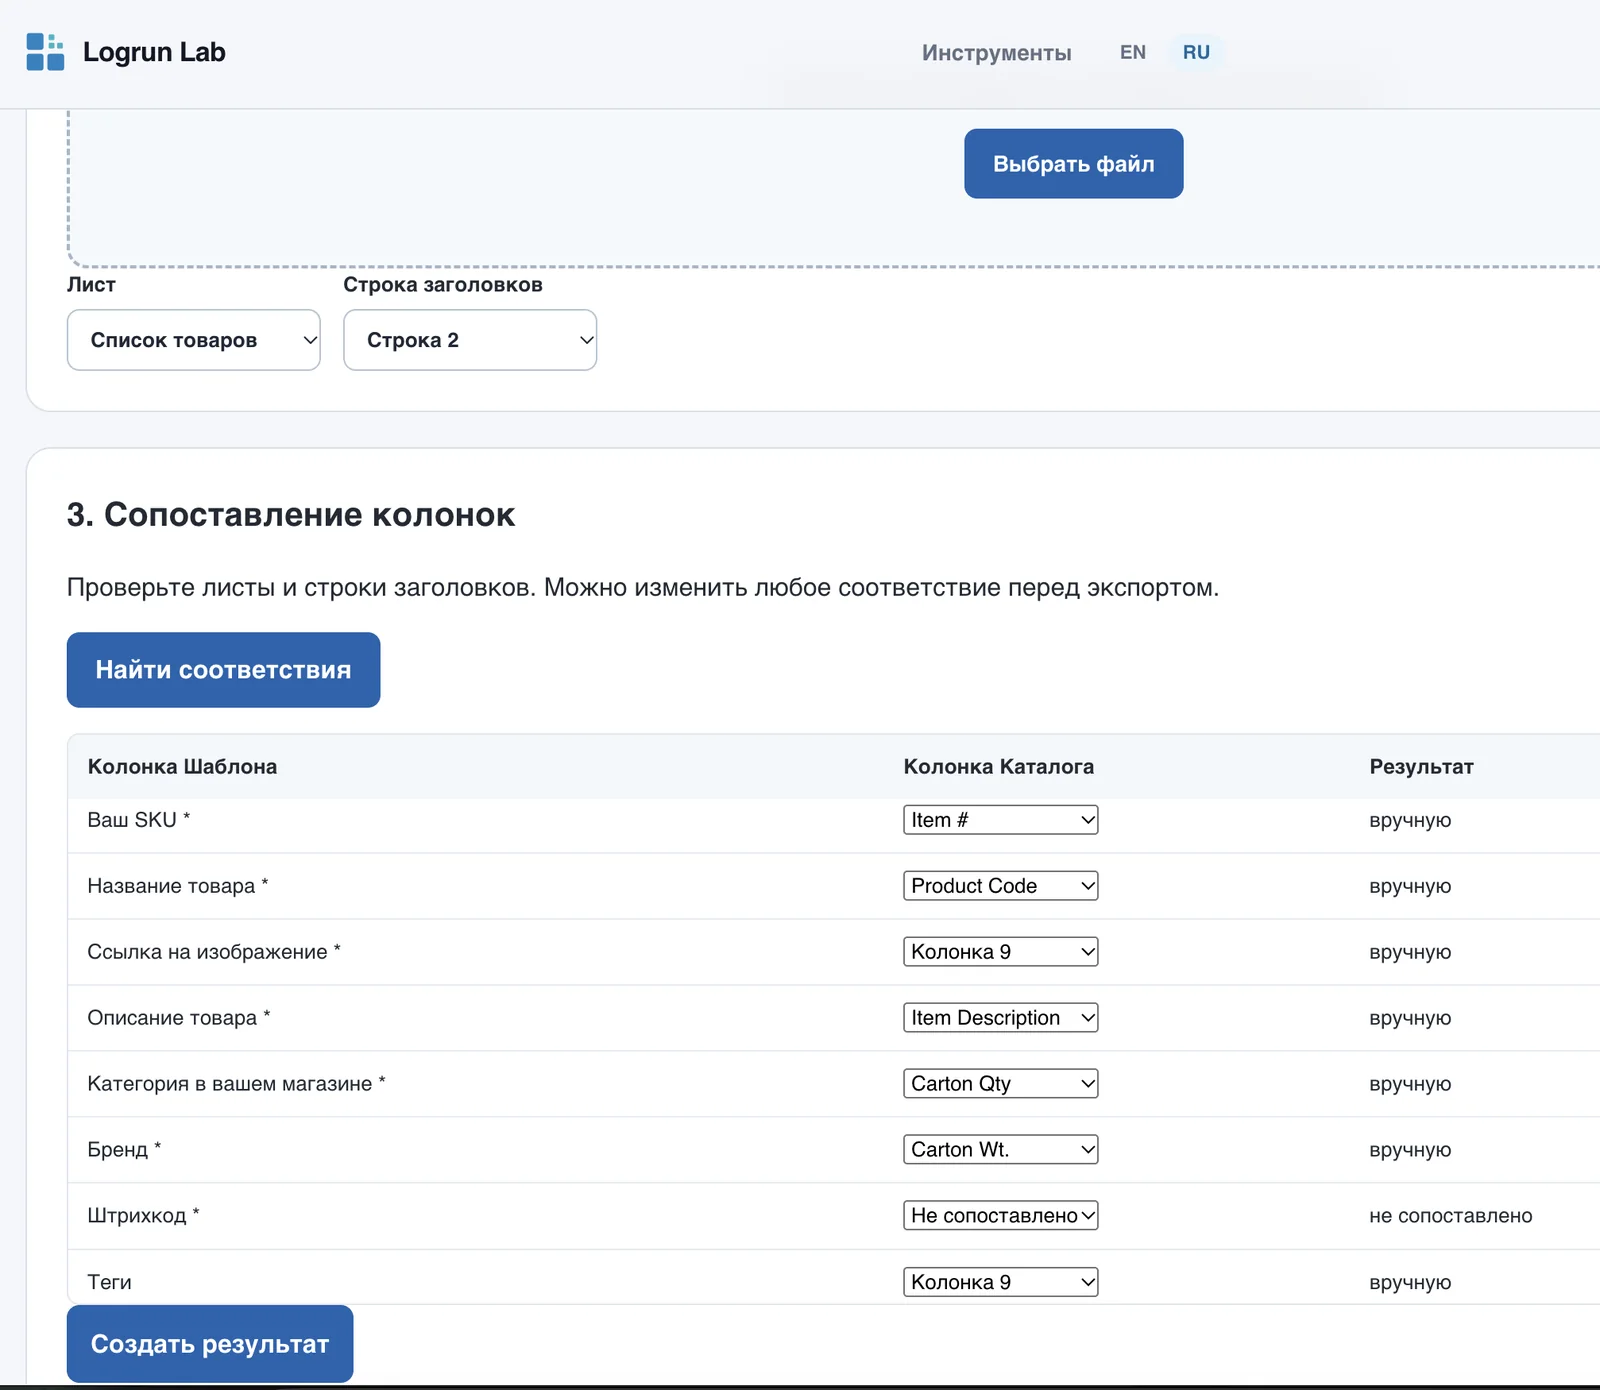Click the Штрихкод * row label
This screenshot has width=1600, height=1390.
(143, 1216)
